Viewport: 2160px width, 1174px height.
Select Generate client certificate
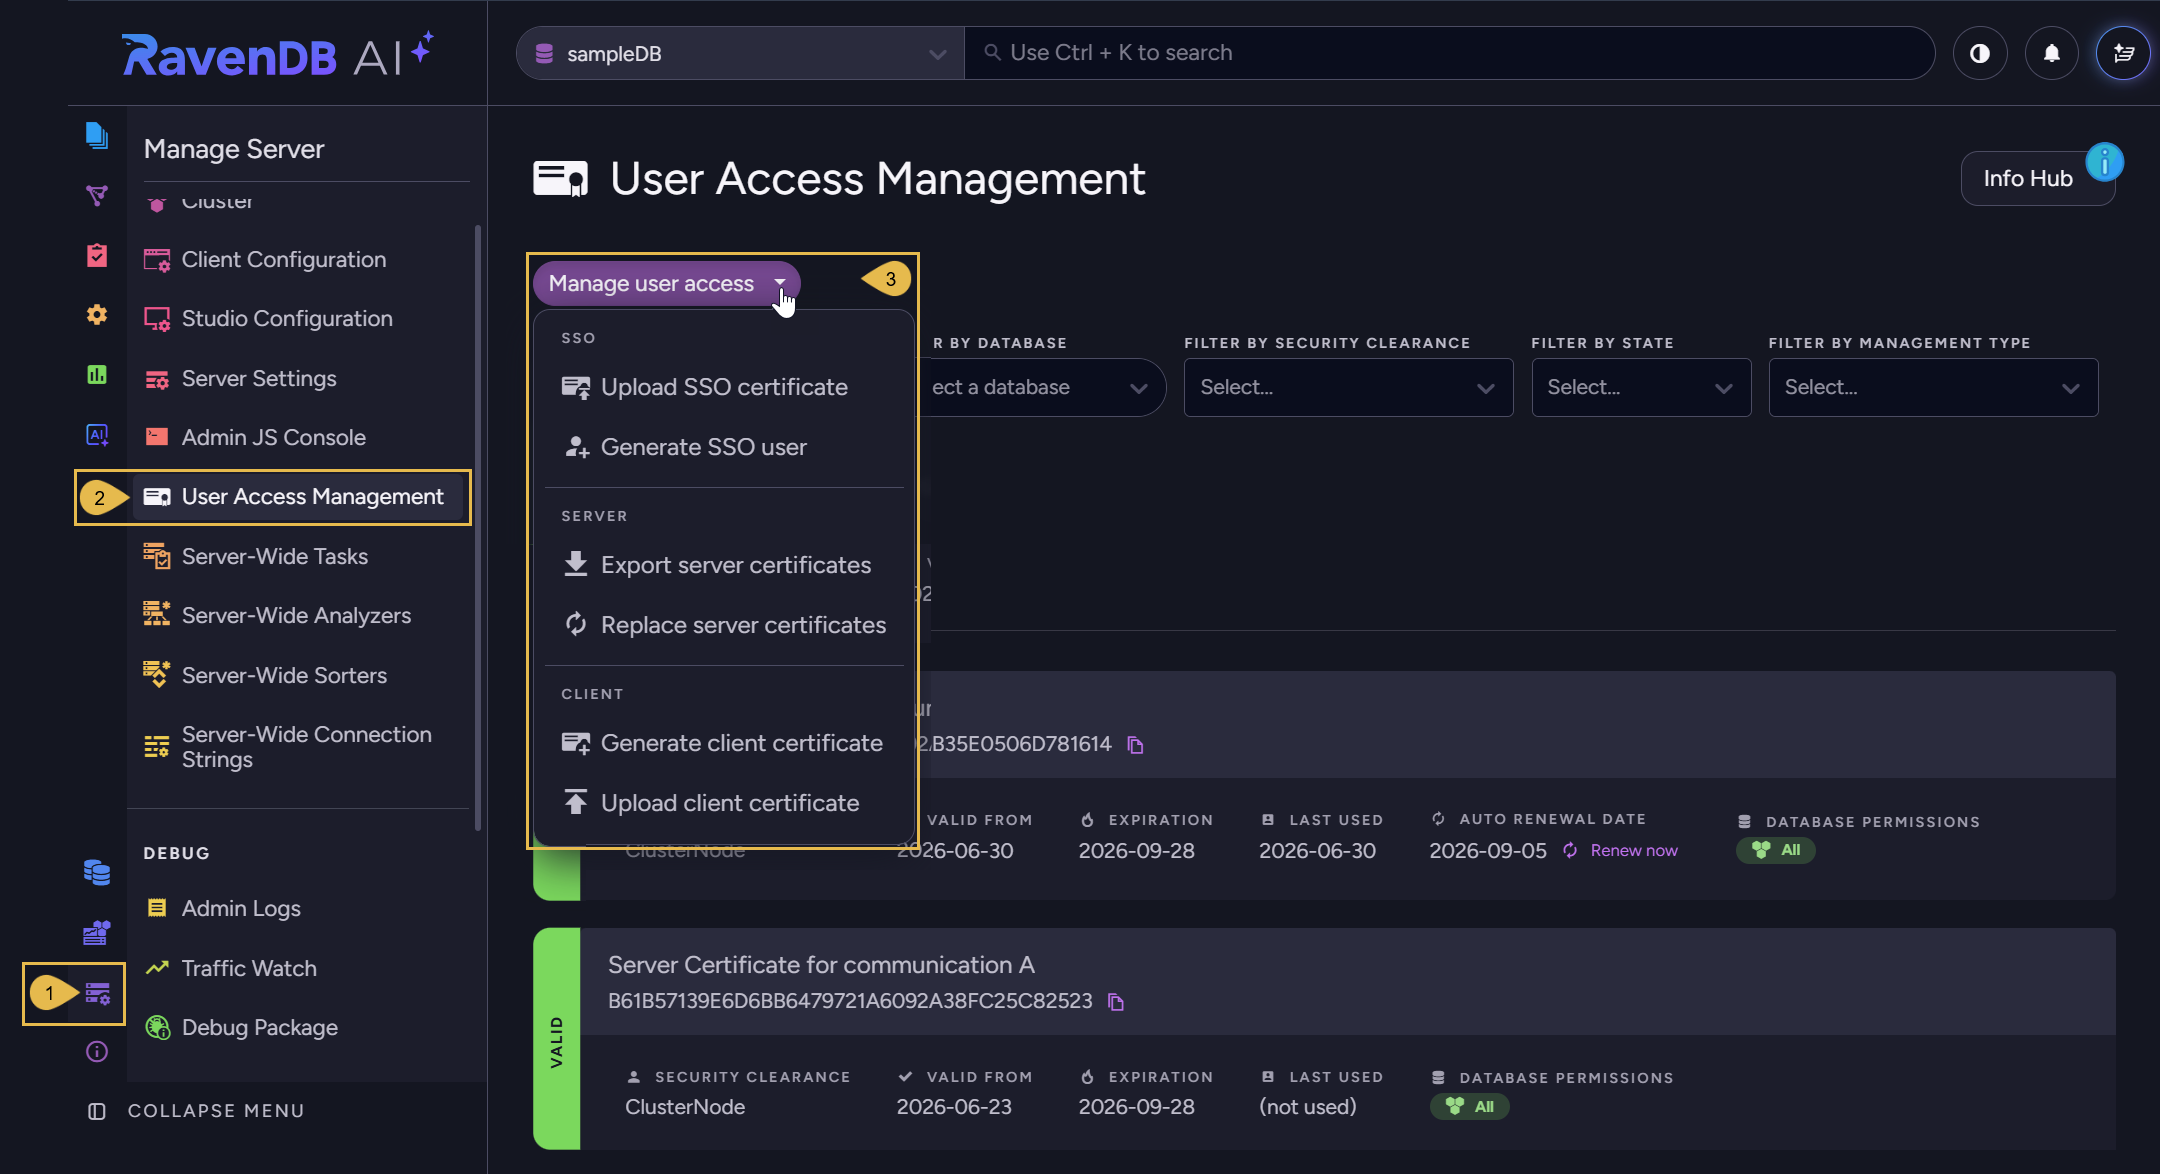coord(724,743)
